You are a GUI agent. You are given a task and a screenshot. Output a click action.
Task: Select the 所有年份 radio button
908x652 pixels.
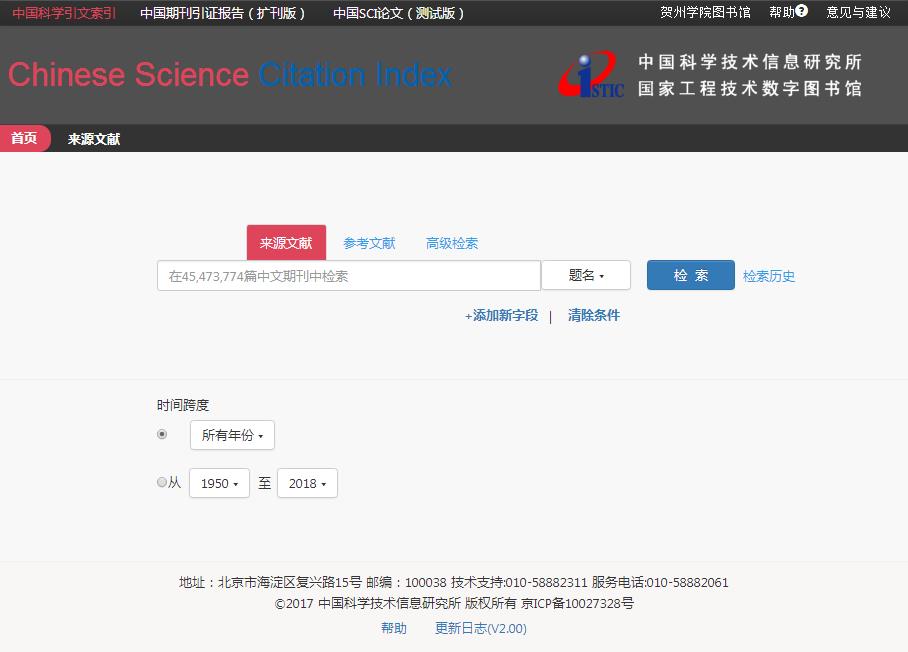(162, 434)
